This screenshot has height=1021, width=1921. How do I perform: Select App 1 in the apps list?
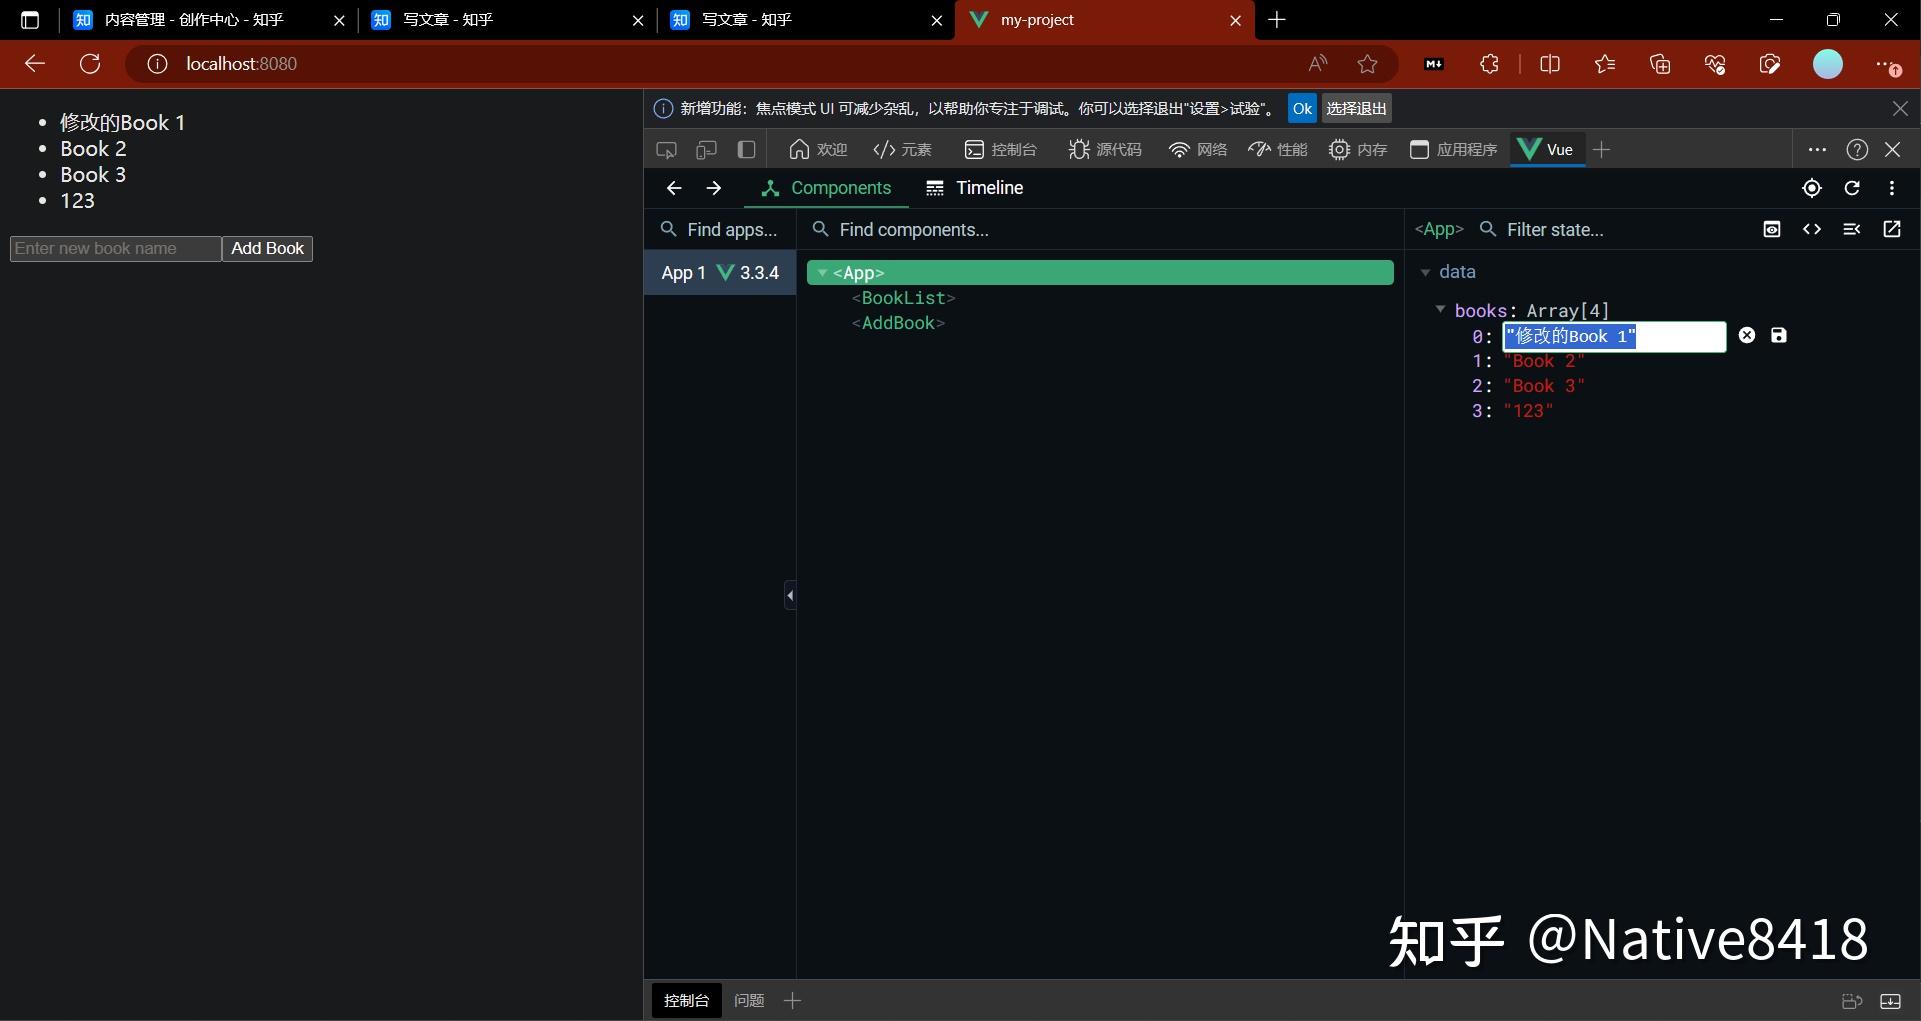pos(720,273)
